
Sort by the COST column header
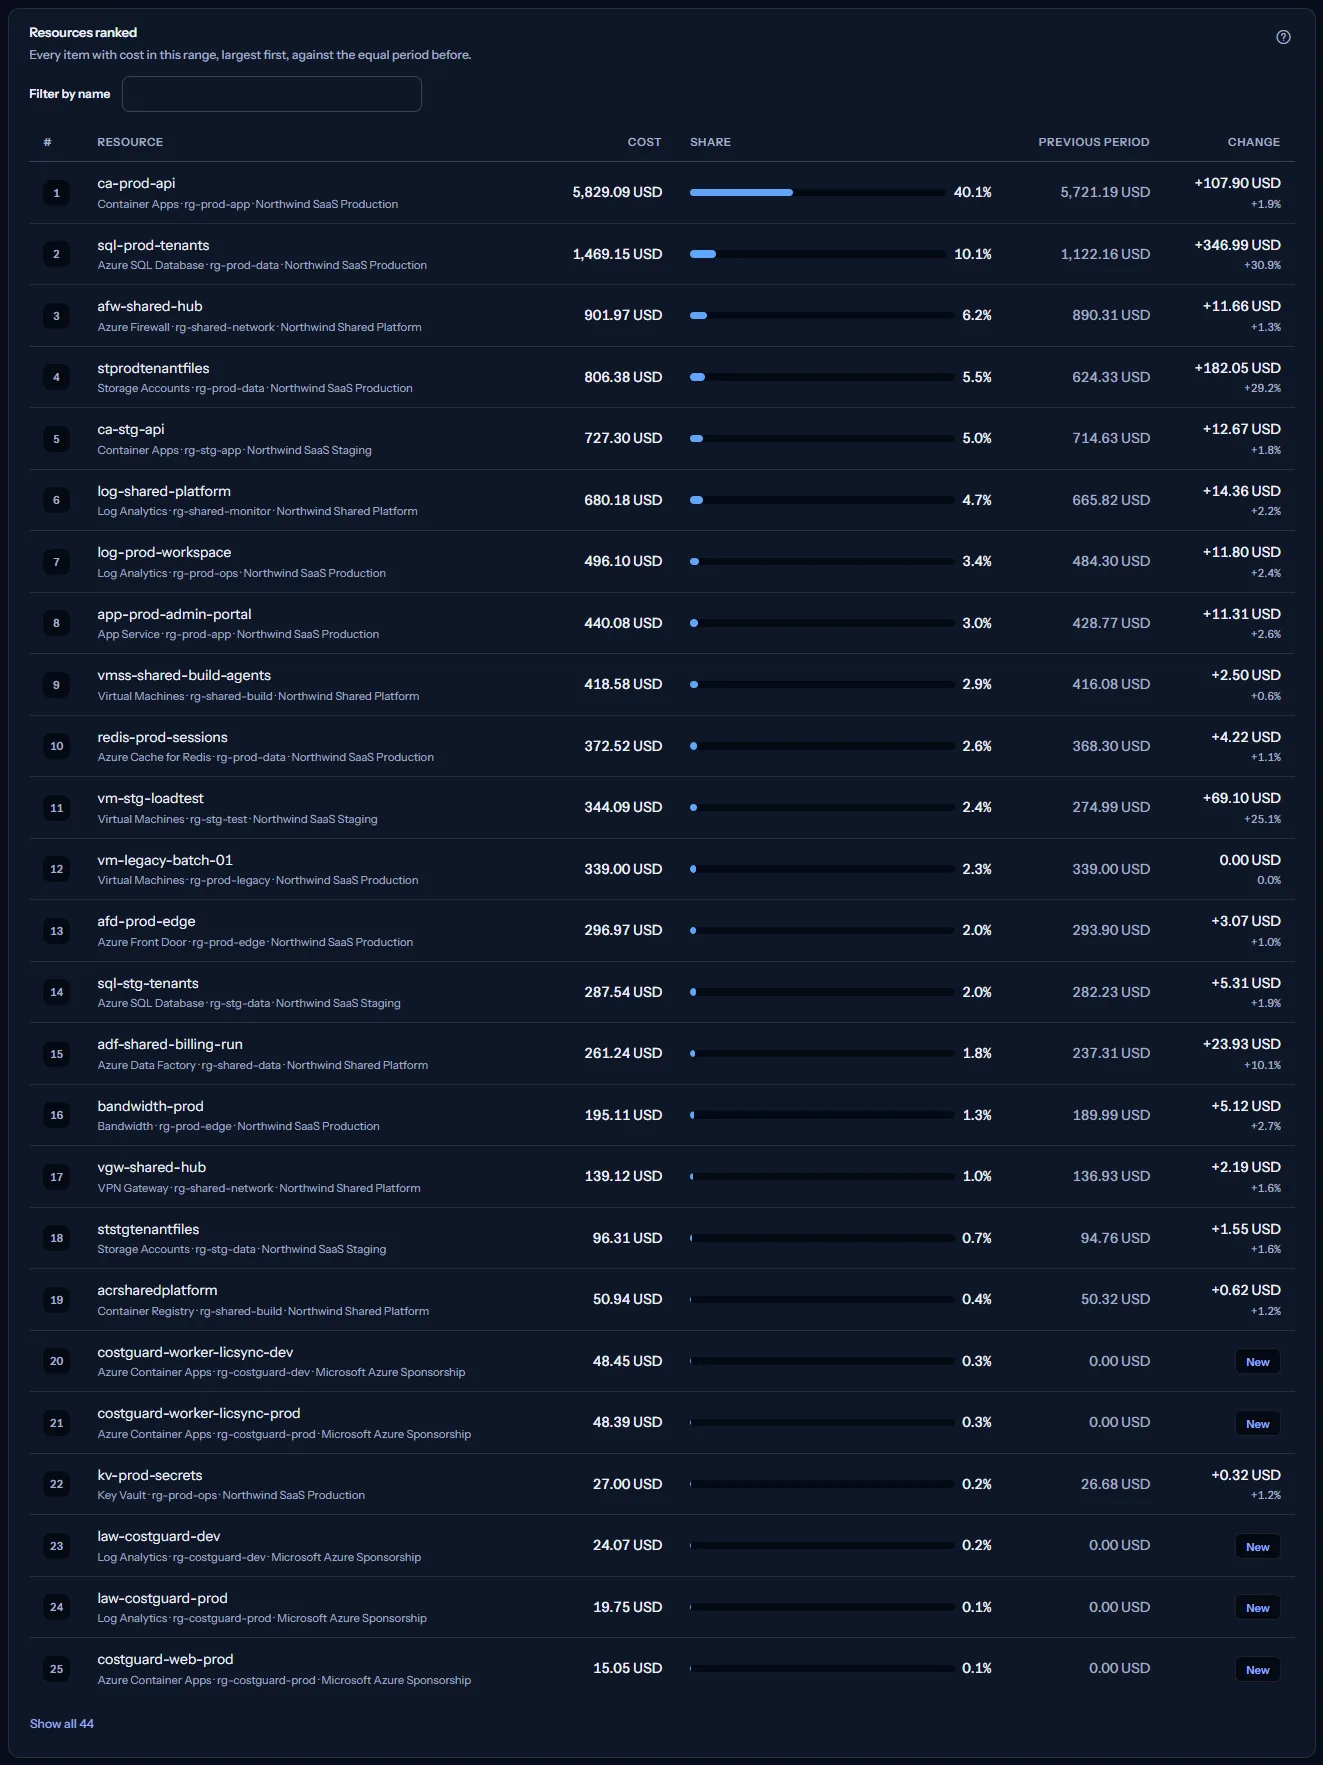[644, 142]
